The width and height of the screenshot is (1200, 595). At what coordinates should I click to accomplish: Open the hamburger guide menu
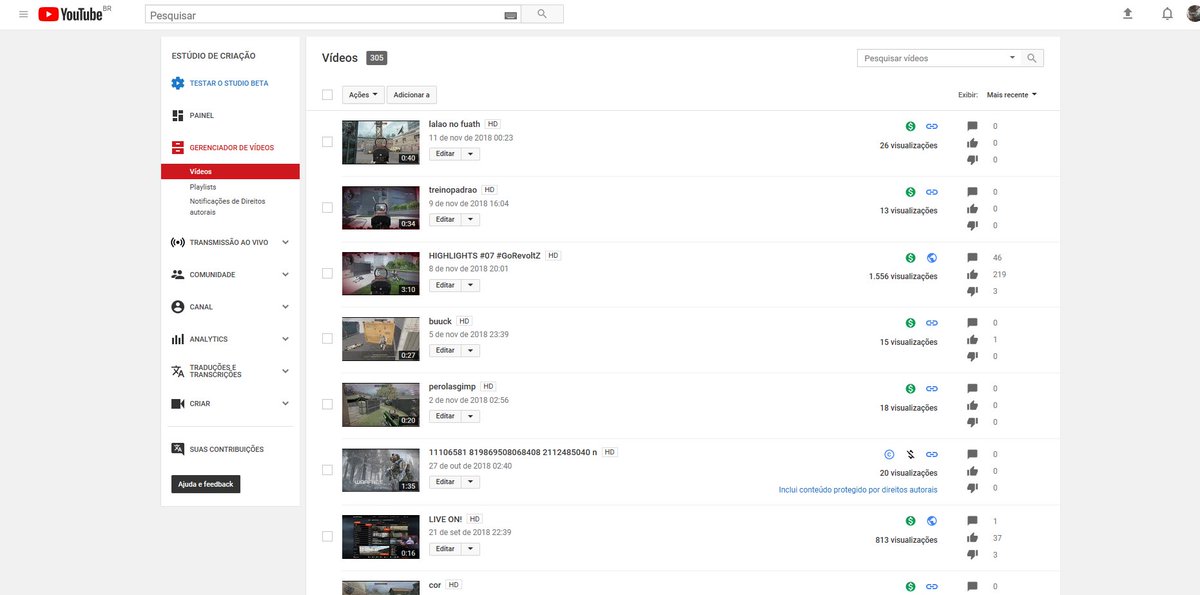pyautogui.click(x=23, y=14)
